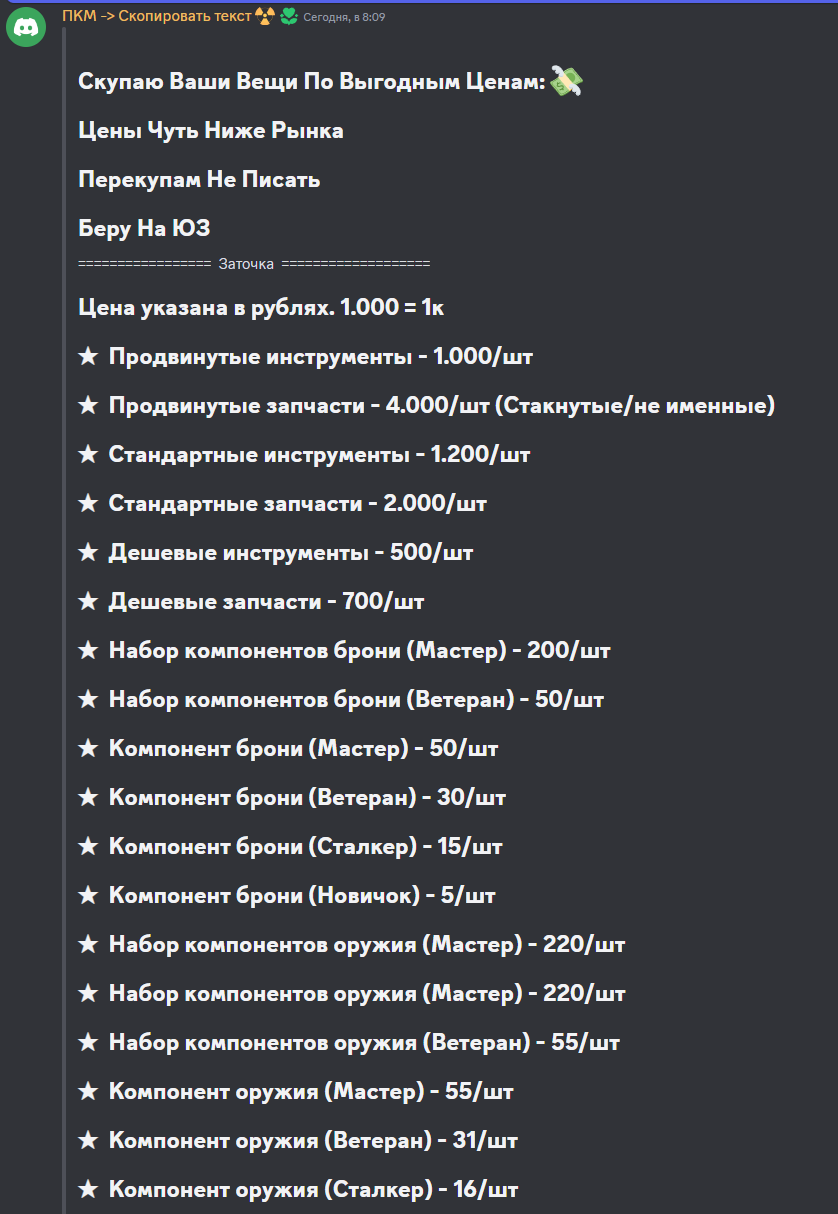Click the star before Продвинутые инструменты
The width and height of the screenshot is (838, 1214).
point(88,357)
